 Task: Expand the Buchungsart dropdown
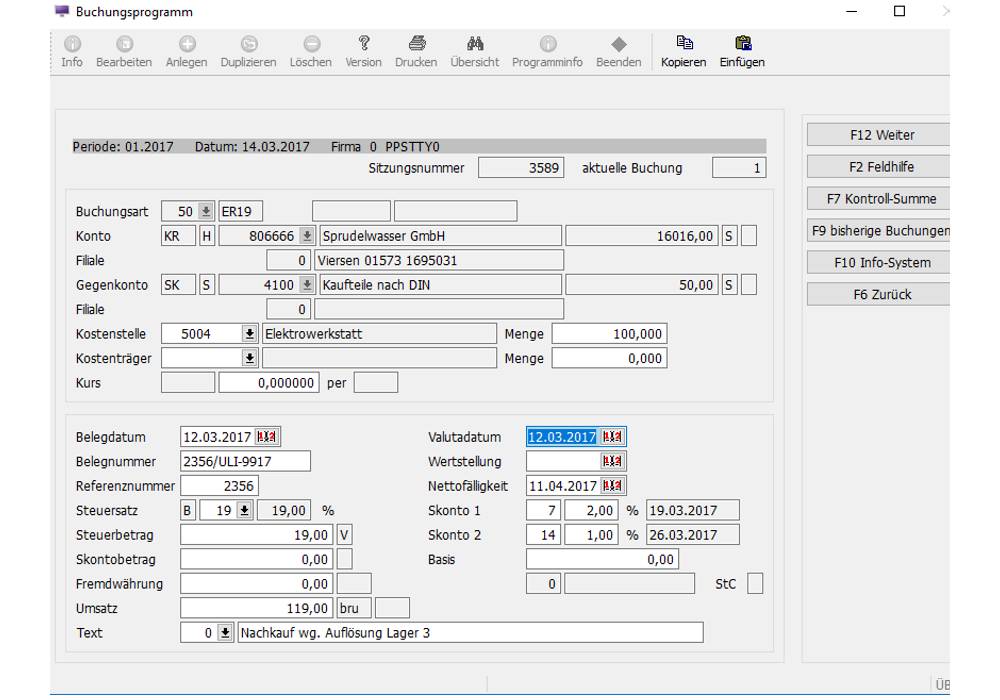click(206, 212)
